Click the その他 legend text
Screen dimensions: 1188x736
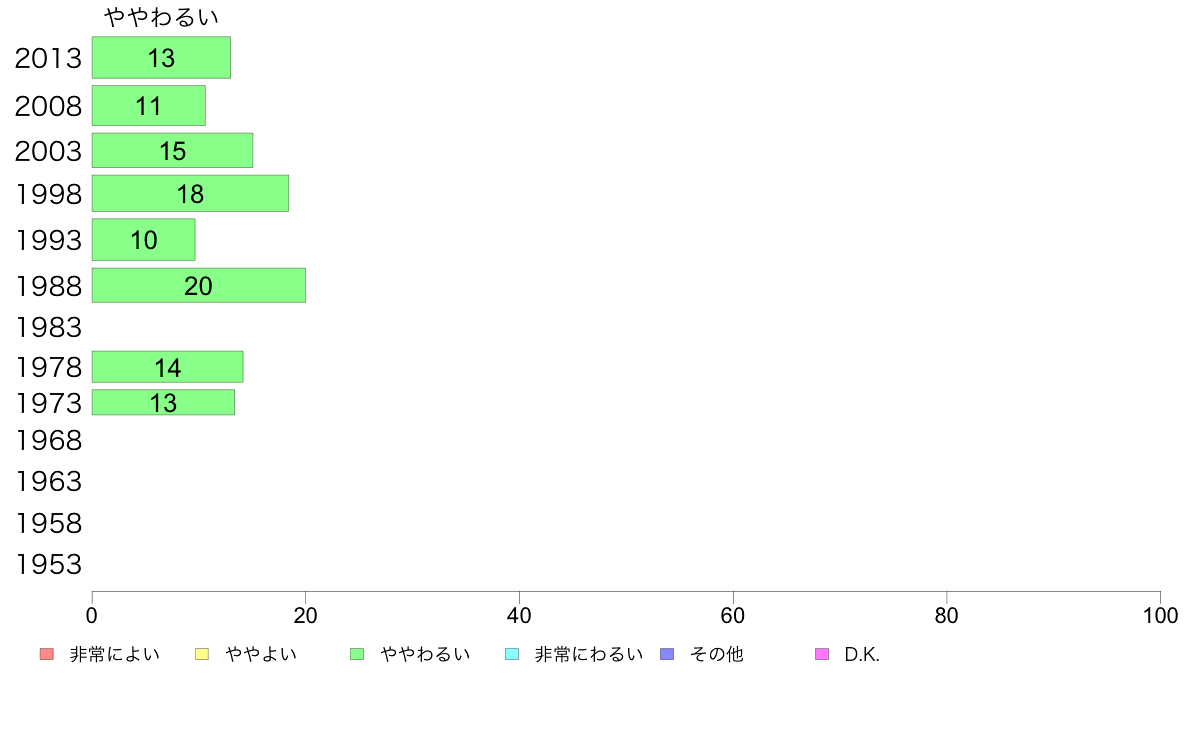[717, 654]
